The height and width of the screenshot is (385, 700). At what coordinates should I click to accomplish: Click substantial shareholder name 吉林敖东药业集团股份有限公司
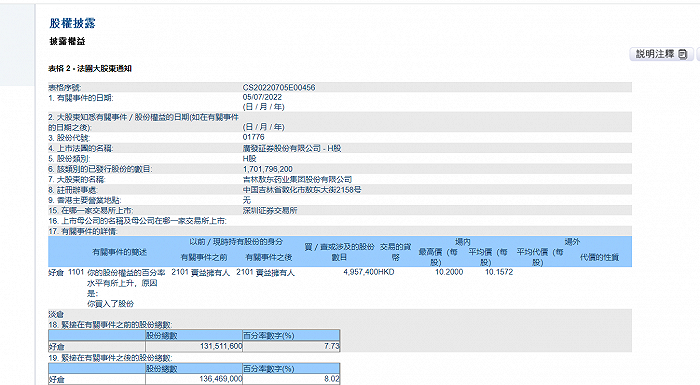(x=297, y=180)
